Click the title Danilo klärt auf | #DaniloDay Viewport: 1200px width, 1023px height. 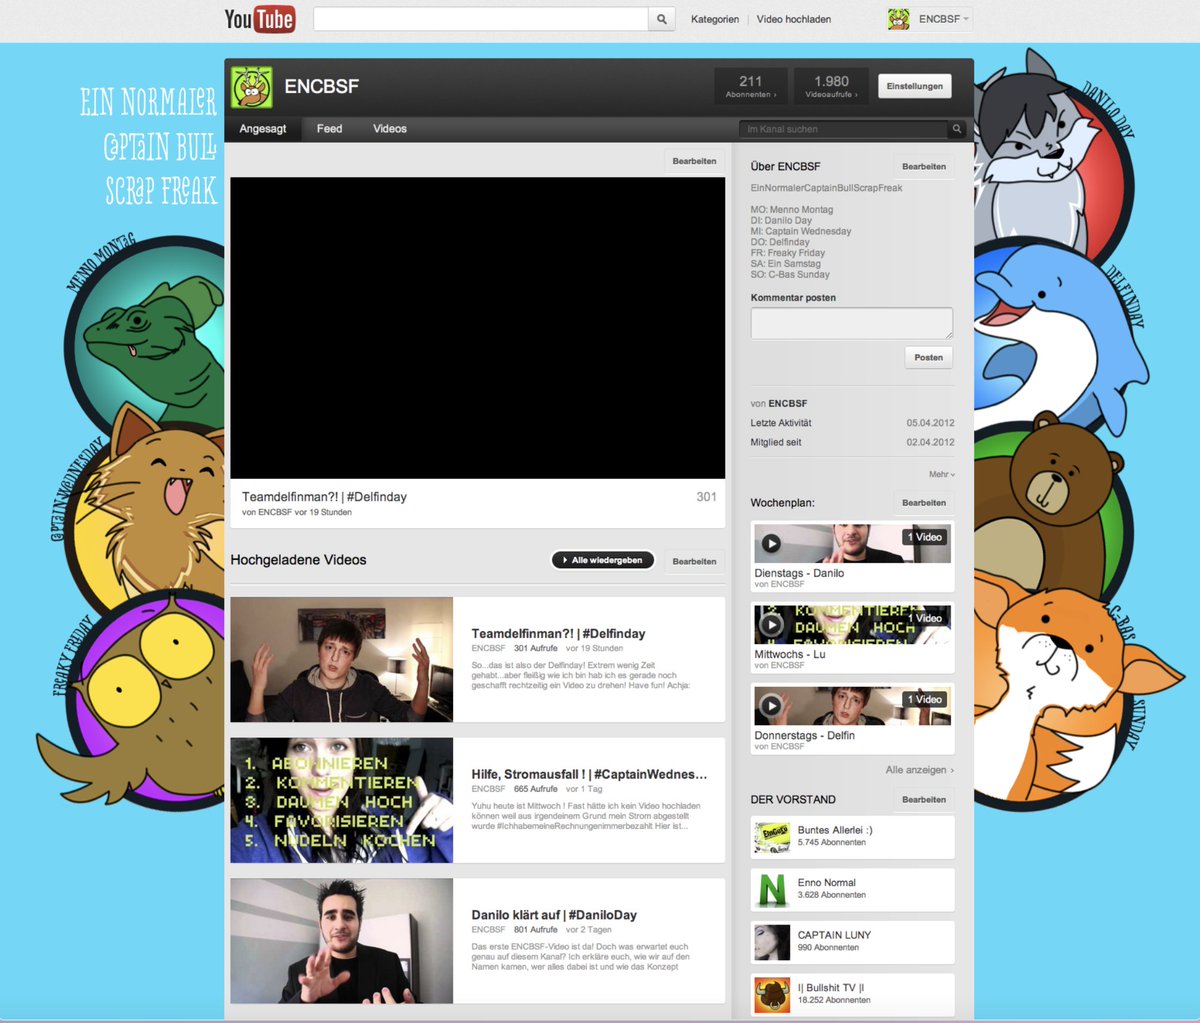(554, 915)
